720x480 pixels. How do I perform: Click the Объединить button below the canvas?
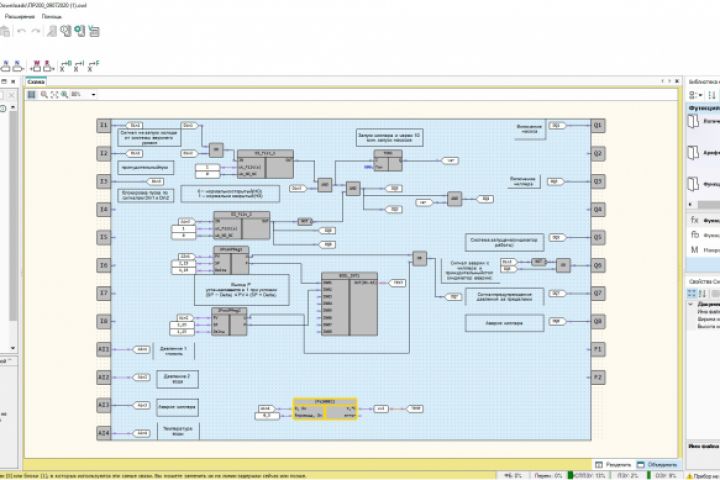658,465
